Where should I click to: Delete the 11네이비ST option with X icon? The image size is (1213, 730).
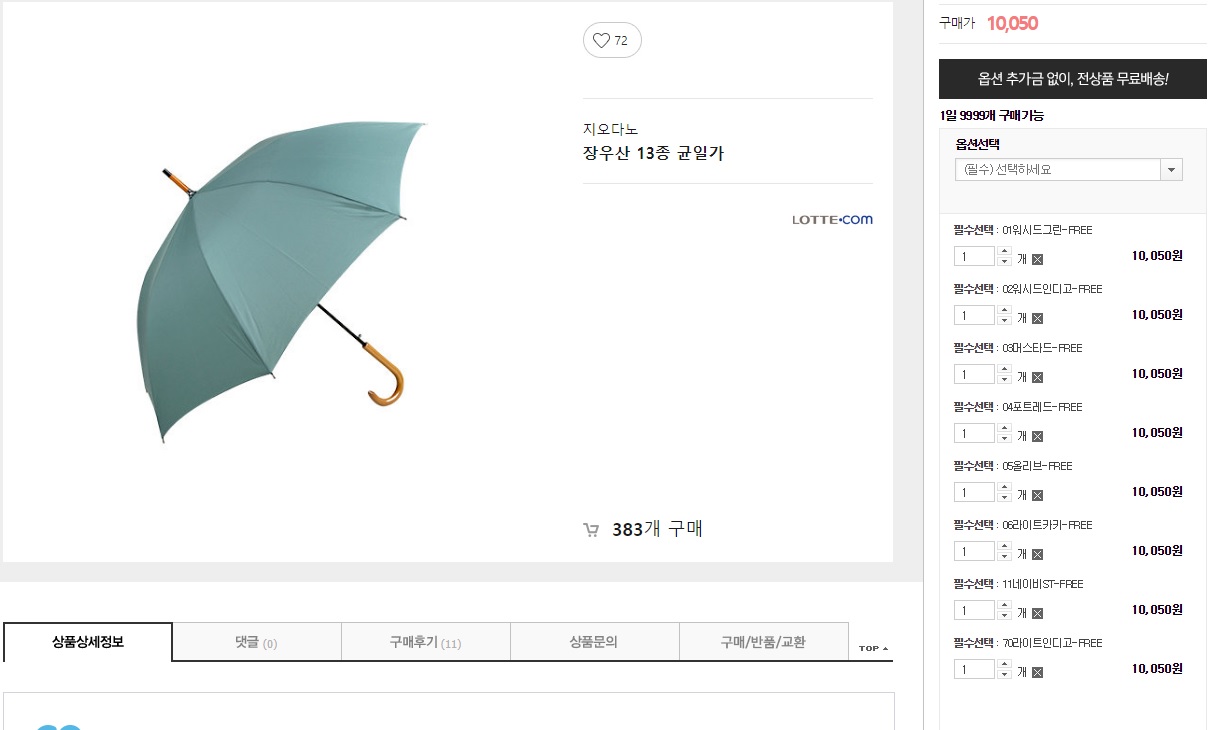tap(1037, 613)
